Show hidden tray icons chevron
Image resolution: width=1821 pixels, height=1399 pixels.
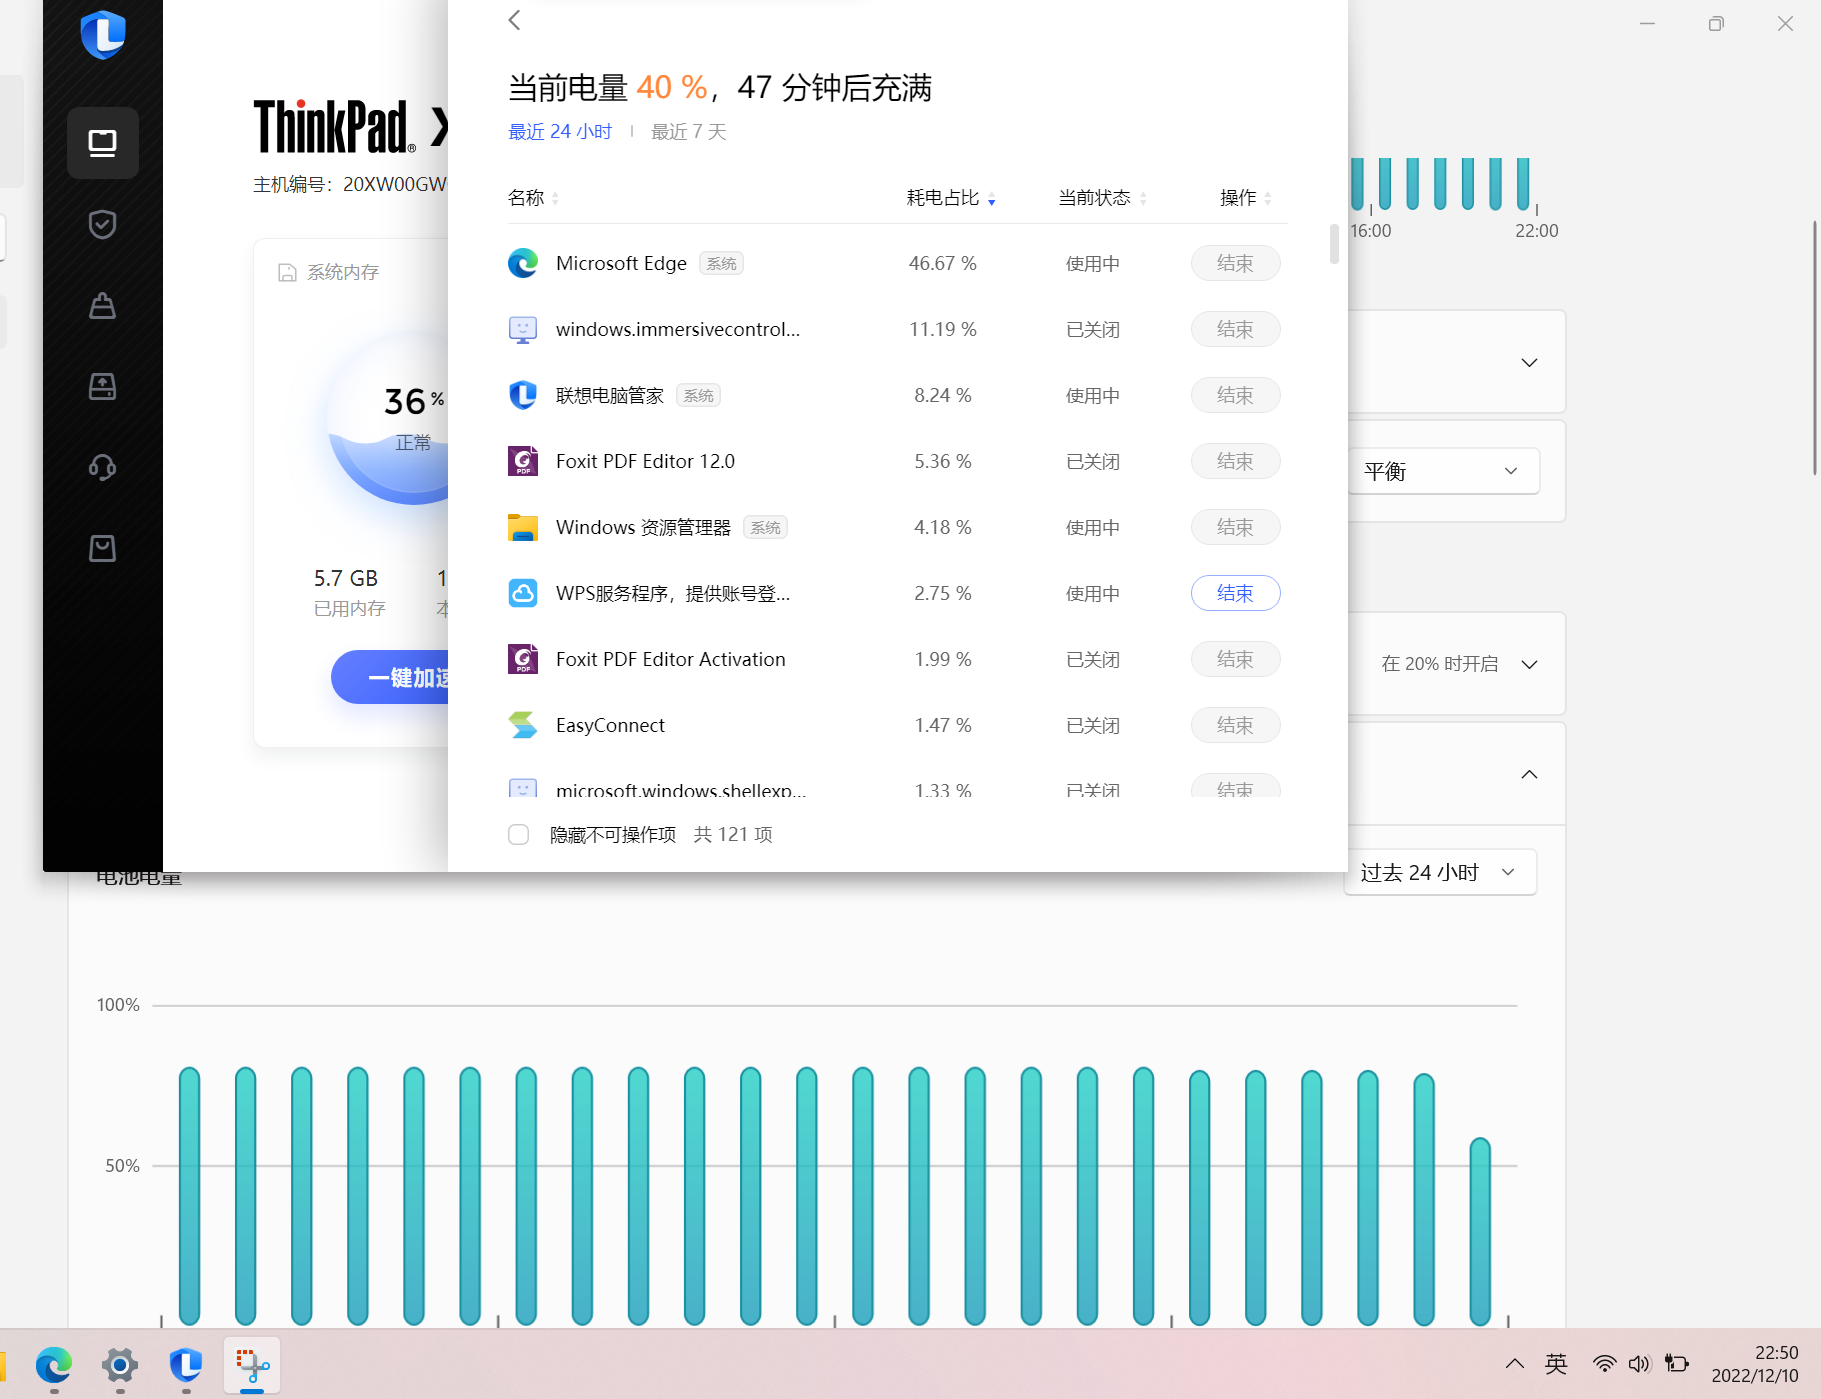1515,1364
